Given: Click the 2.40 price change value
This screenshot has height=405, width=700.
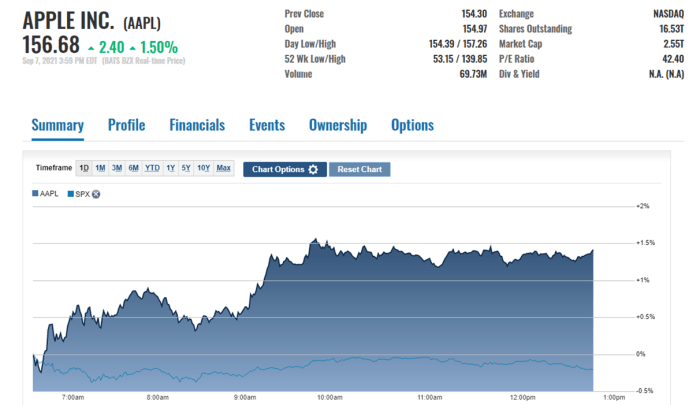Looking at the screenshot, I should (x=111, y=47).
